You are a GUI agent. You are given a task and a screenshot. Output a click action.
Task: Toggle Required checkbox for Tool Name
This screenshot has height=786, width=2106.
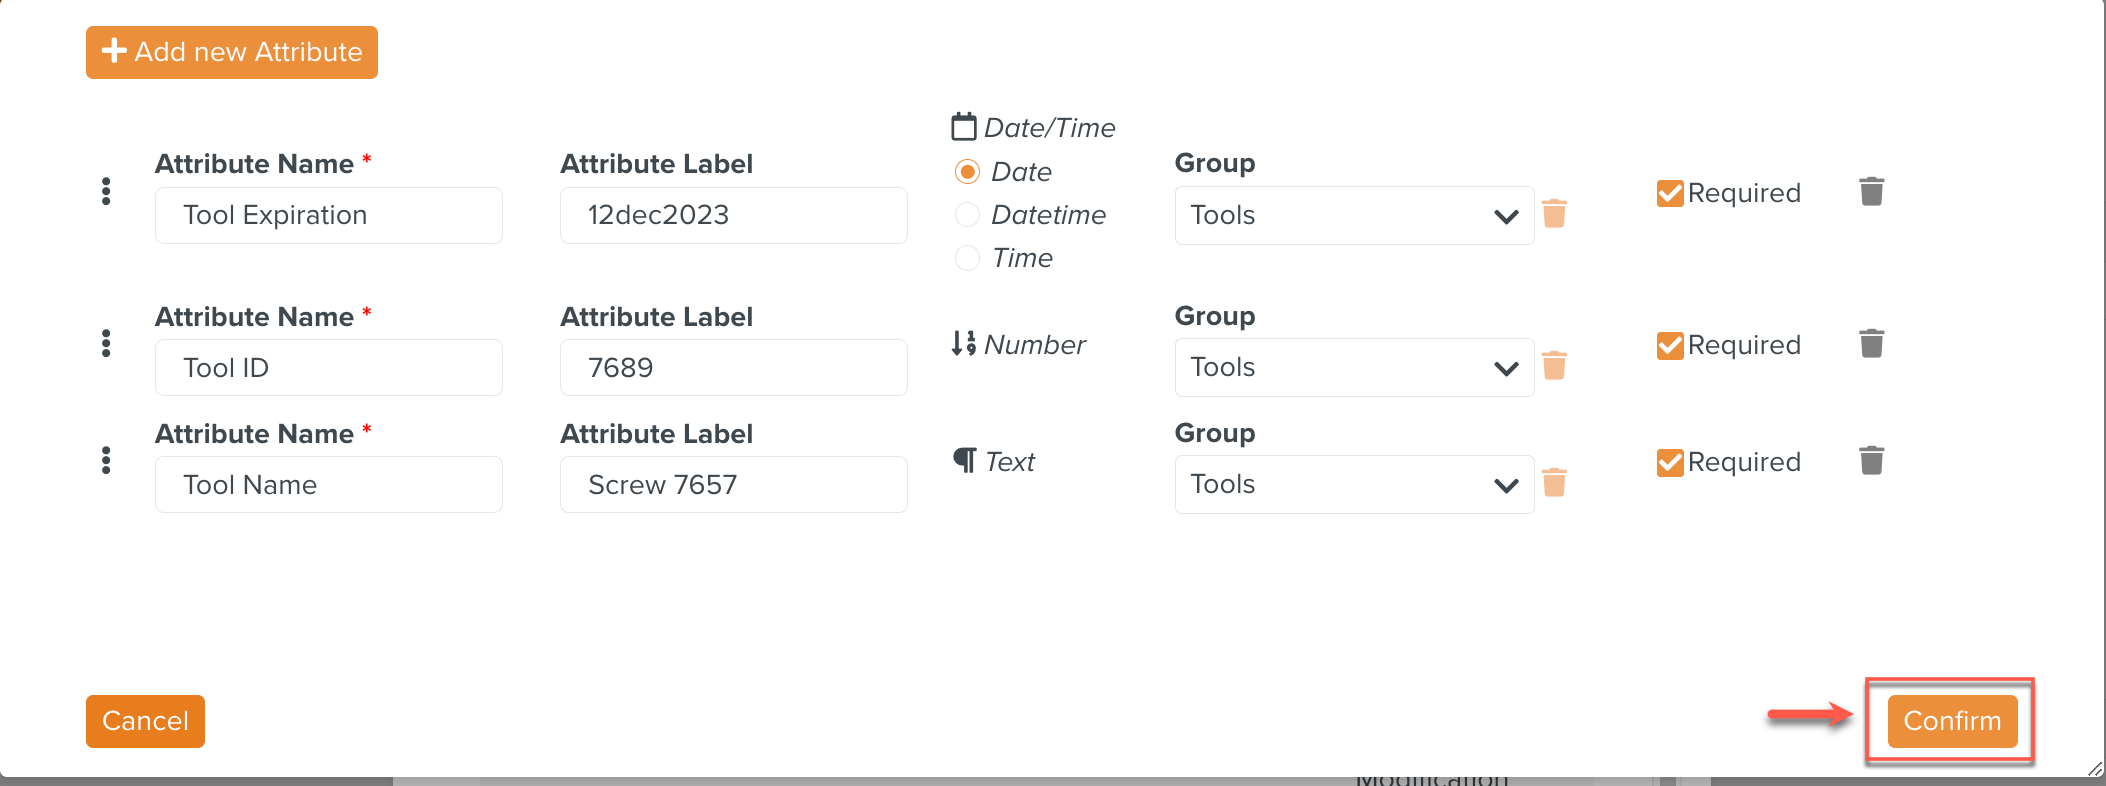pos(1670,462)
